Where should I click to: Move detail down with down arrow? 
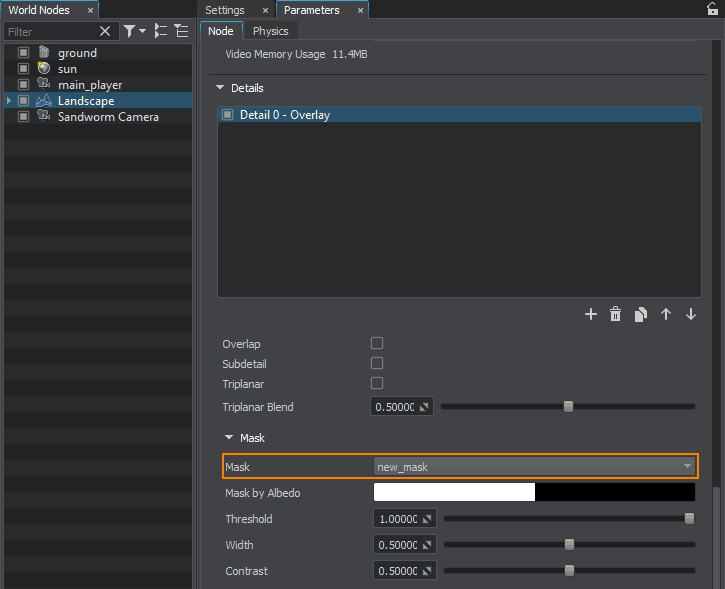(x=691, y=314)
